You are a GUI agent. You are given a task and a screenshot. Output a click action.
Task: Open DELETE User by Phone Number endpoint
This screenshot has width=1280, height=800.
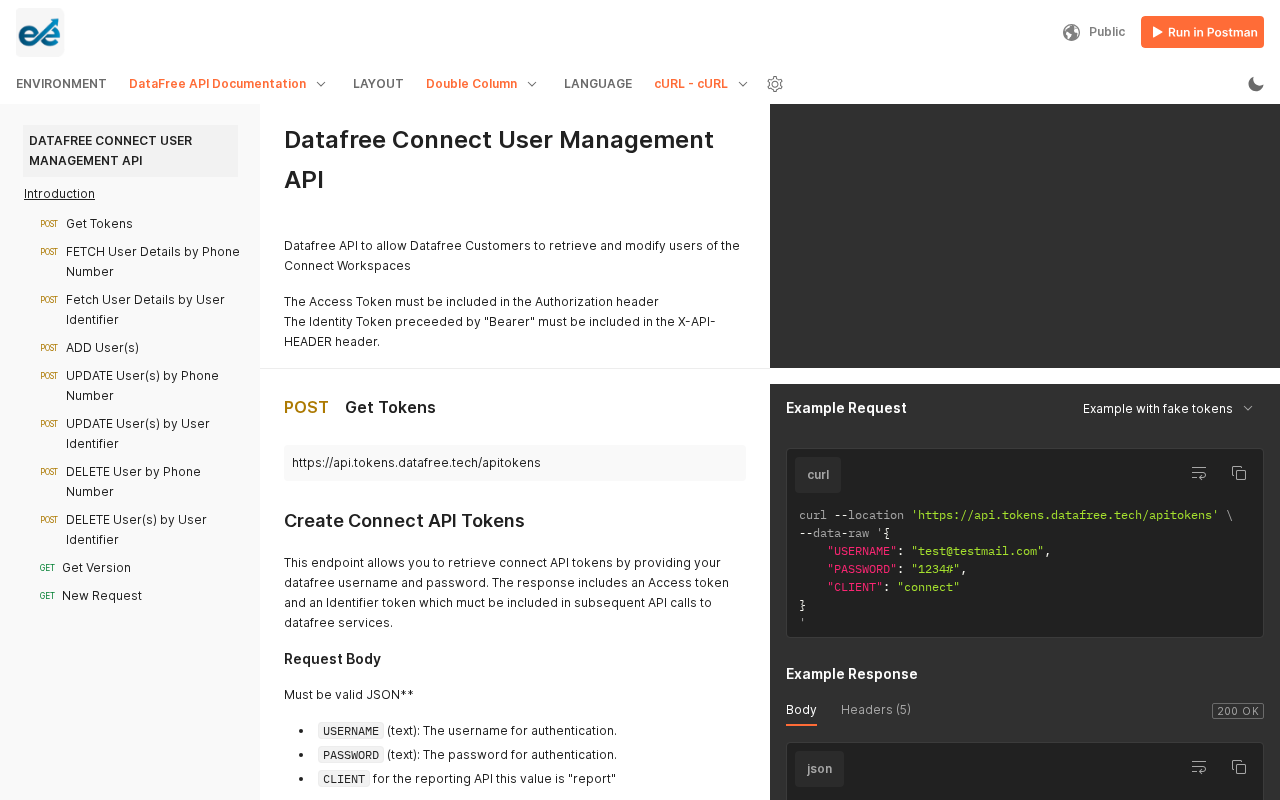click(x=133, y=482)
